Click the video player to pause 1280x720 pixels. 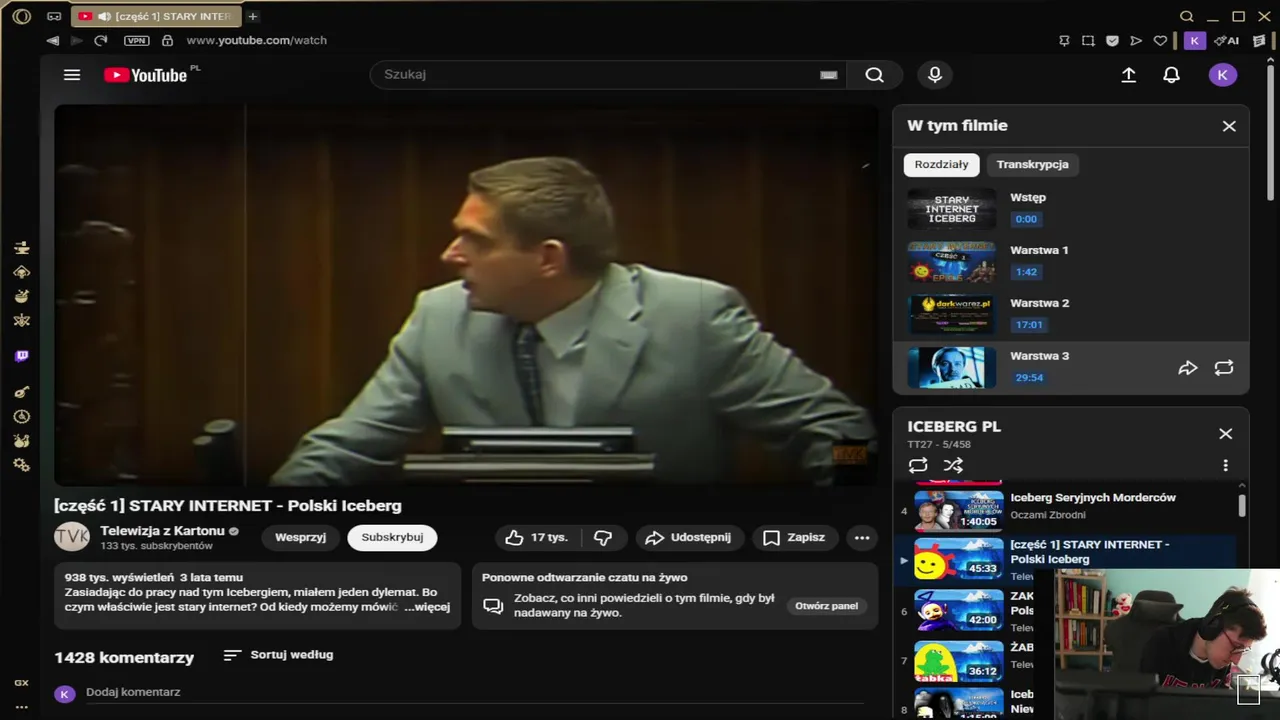[466, 296]
